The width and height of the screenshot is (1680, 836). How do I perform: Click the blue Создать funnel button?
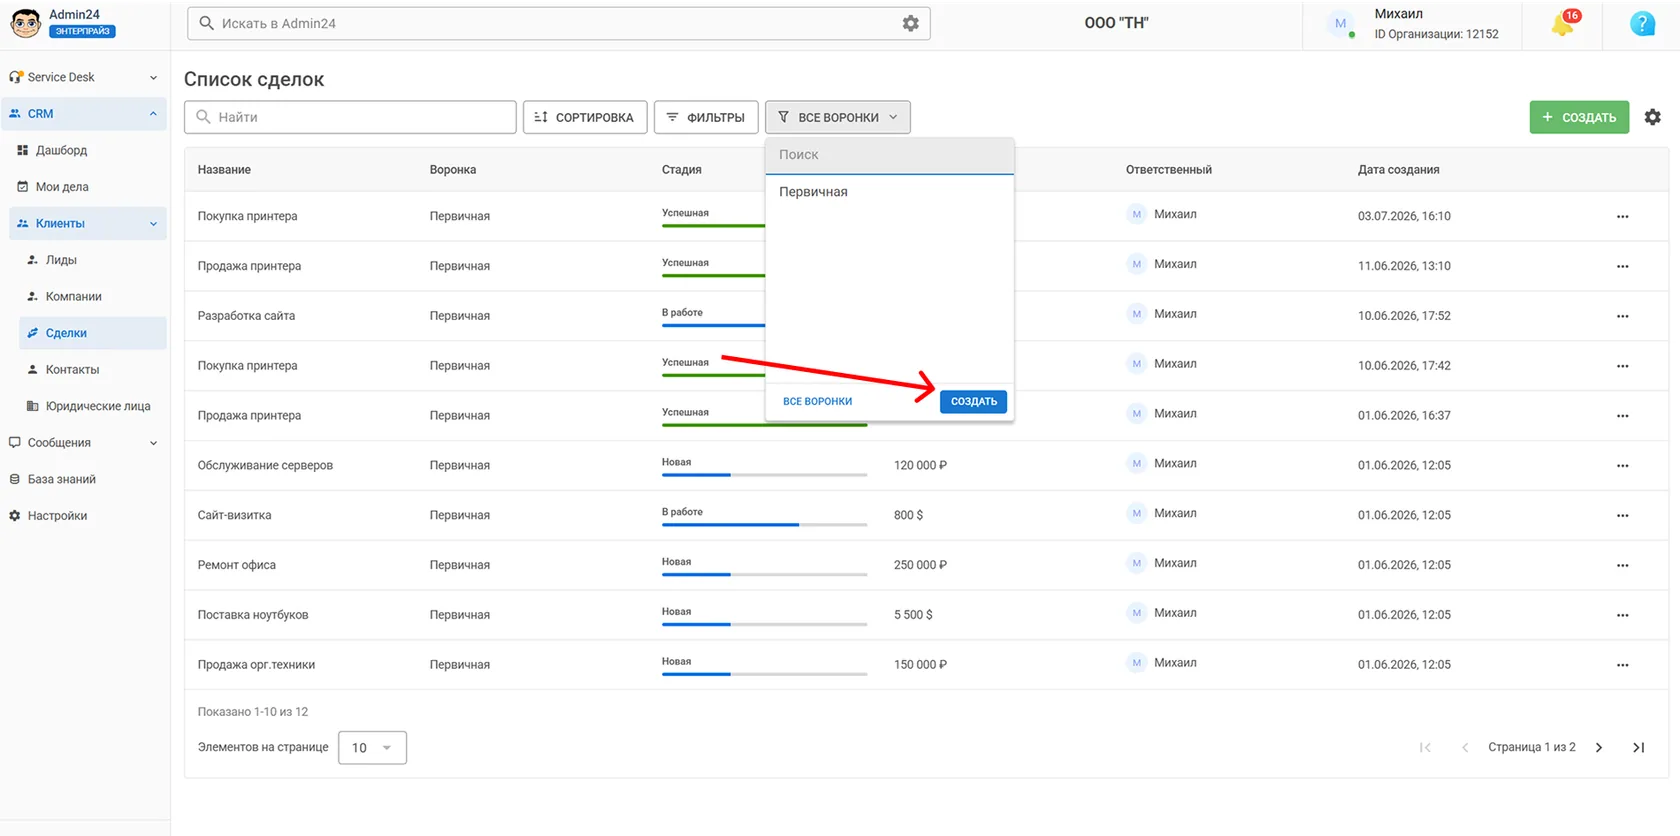973,402
